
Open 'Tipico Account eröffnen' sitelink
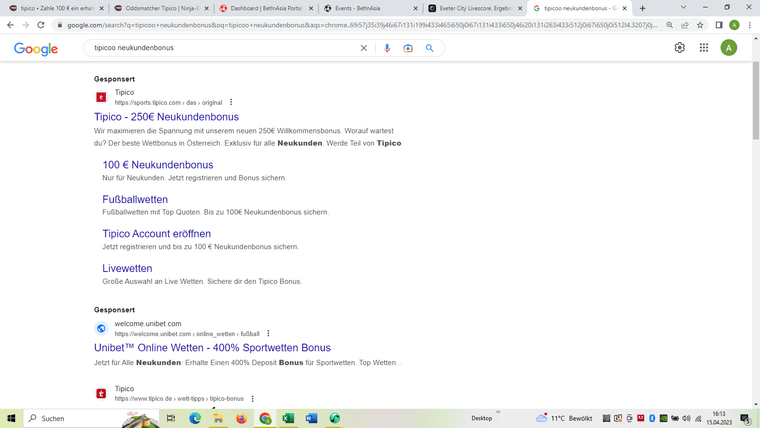point(157,234)
